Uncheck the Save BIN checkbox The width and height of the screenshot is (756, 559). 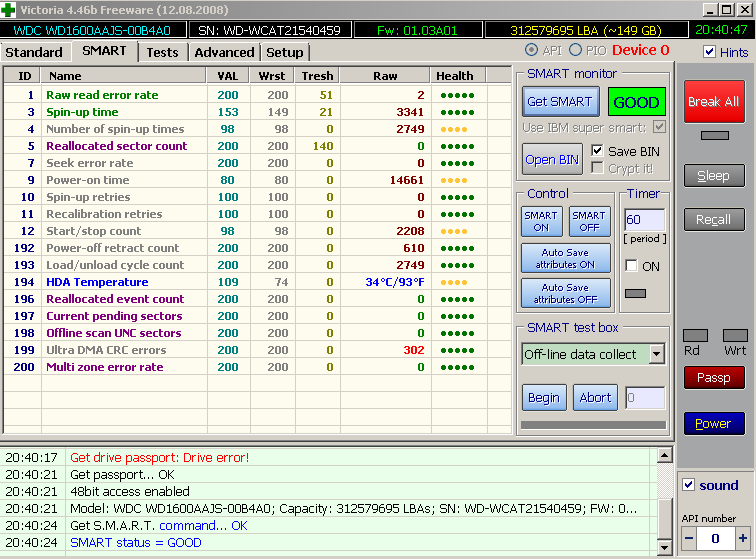[597, 151]
